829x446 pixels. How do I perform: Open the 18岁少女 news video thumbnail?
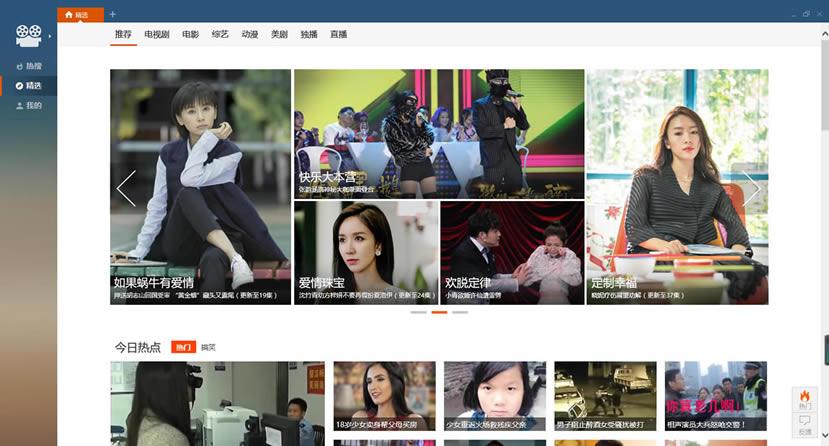point(384,396)
